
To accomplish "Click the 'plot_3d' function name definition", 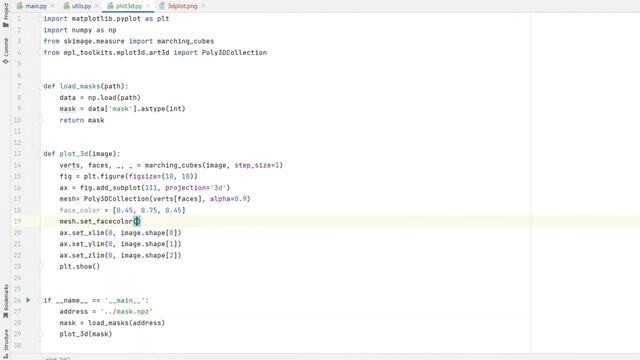I will [74, 154].
